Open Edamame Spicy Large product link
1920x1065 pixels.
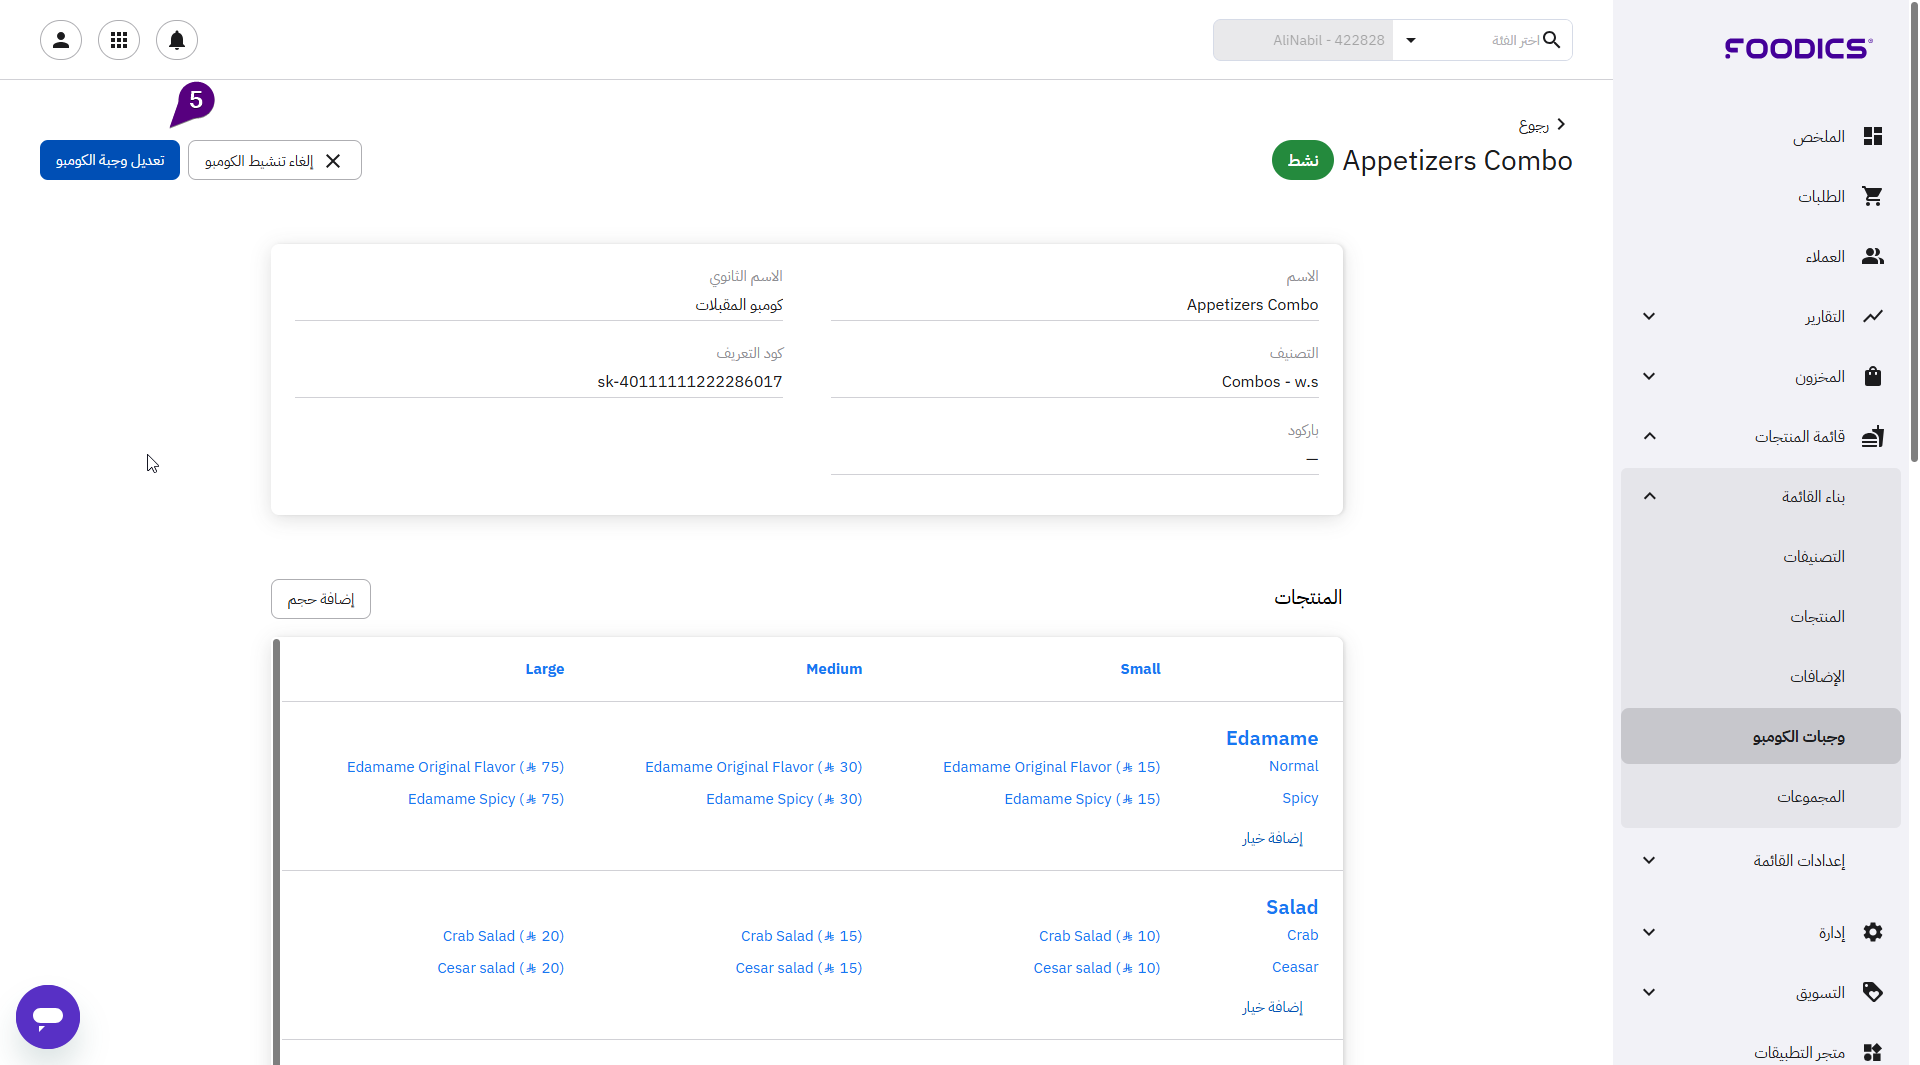point(485,799)
